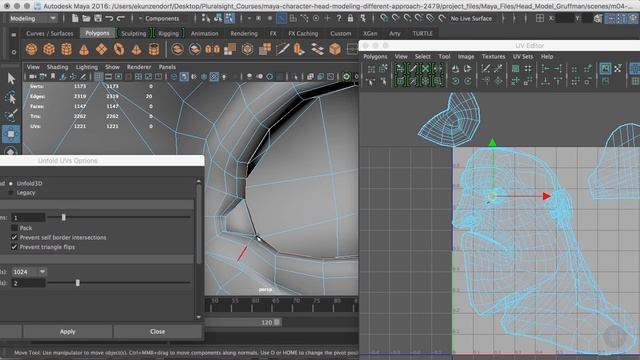Open the Help menu in UV Editor

click(547, 56)
